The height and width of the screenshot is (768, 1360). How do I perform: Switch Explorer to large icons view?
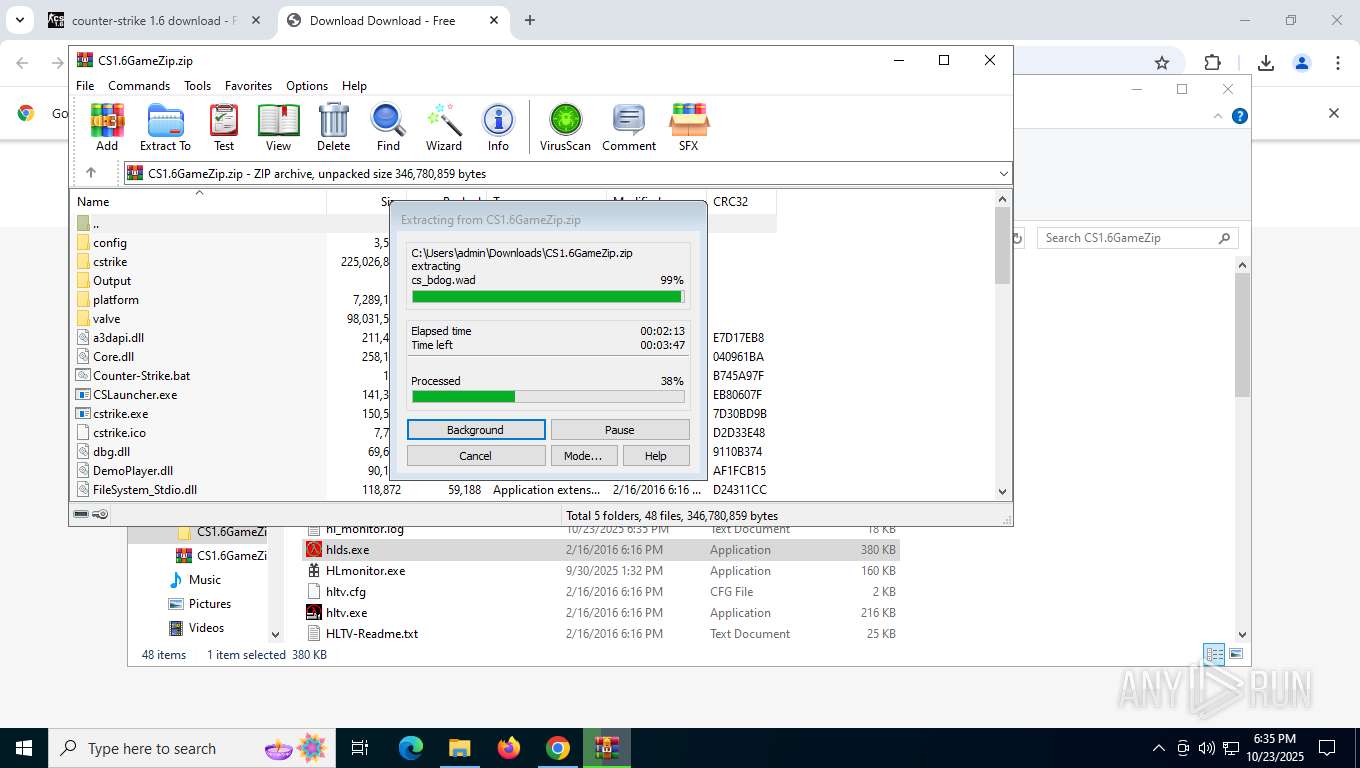(1236, 654)
